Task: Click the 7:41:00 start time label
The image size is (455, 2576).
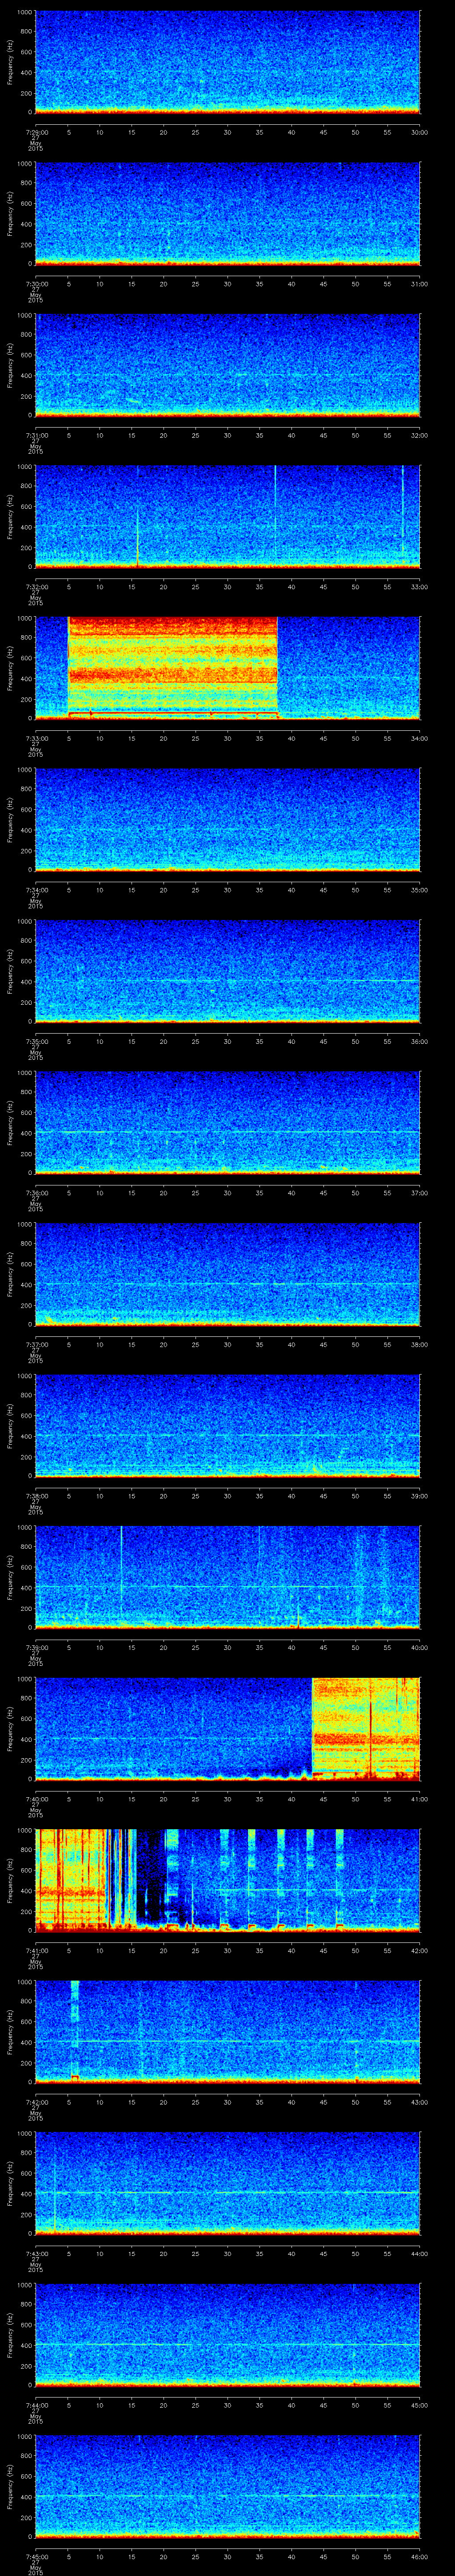Action: [x=36, y=1950]
